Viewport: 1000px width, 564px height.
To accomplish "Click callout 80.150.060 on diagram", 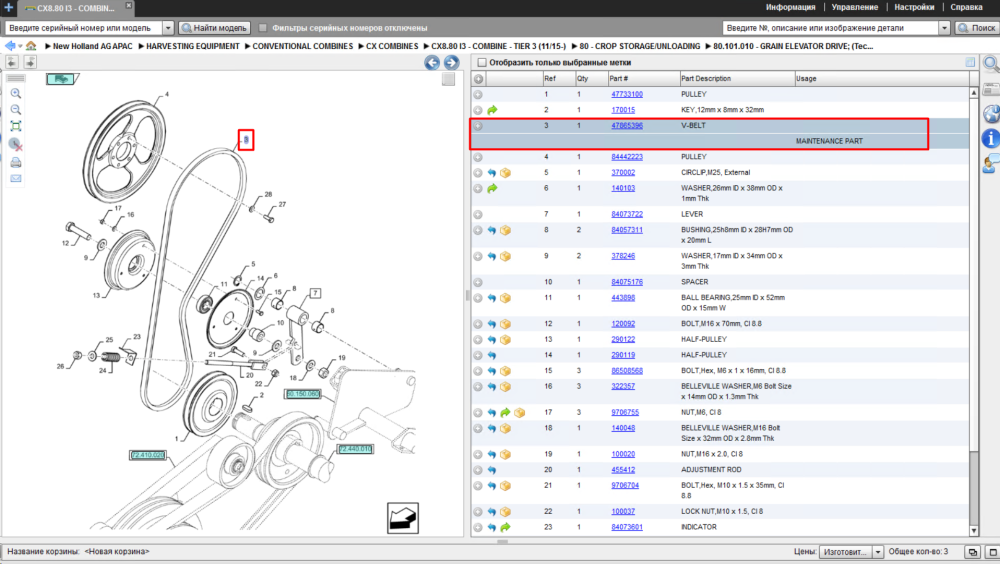I will pyautogui.click(x=303, y=394).
